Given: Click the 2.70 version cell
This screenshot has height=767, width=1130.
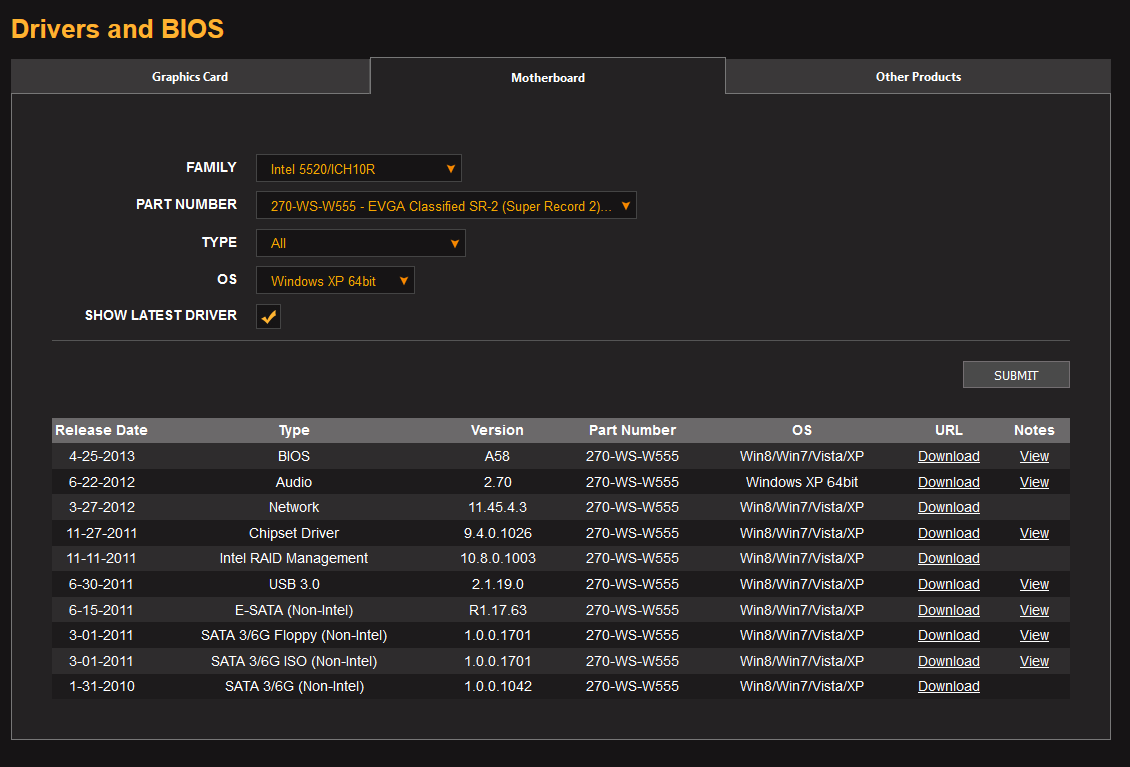Looking at the screenshot, I should point(497,482).
